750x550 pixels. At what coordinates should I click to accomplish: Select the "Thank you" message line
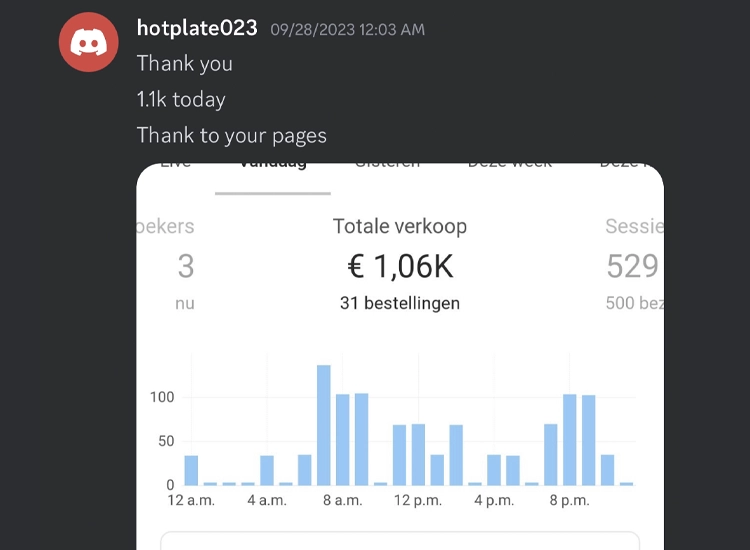[x=184, y=63]
